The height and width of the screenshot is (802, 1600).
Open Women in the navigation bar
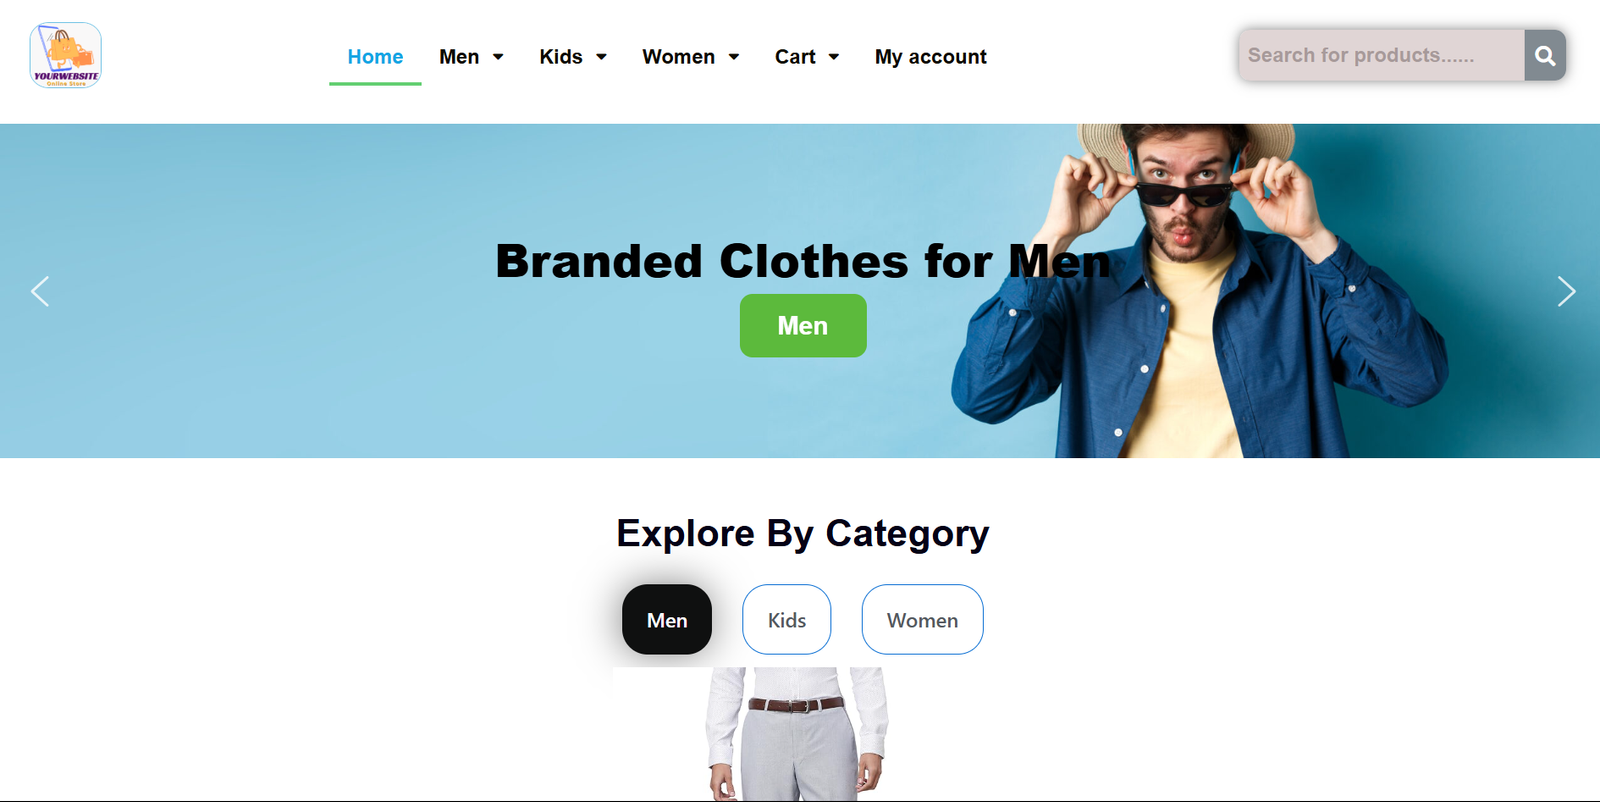tap(678, 57)
